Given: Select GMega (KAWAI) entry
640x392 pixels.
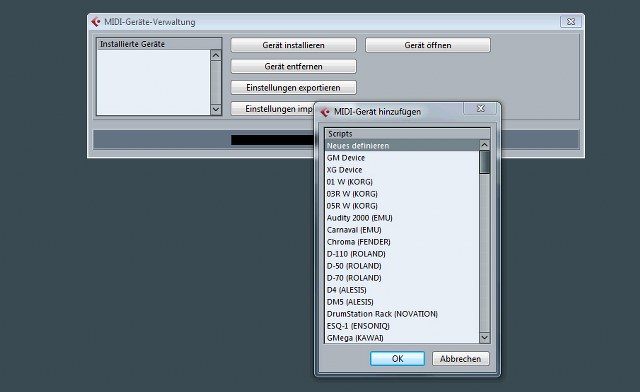Looking at the screenshot, I should click(402, 338).
